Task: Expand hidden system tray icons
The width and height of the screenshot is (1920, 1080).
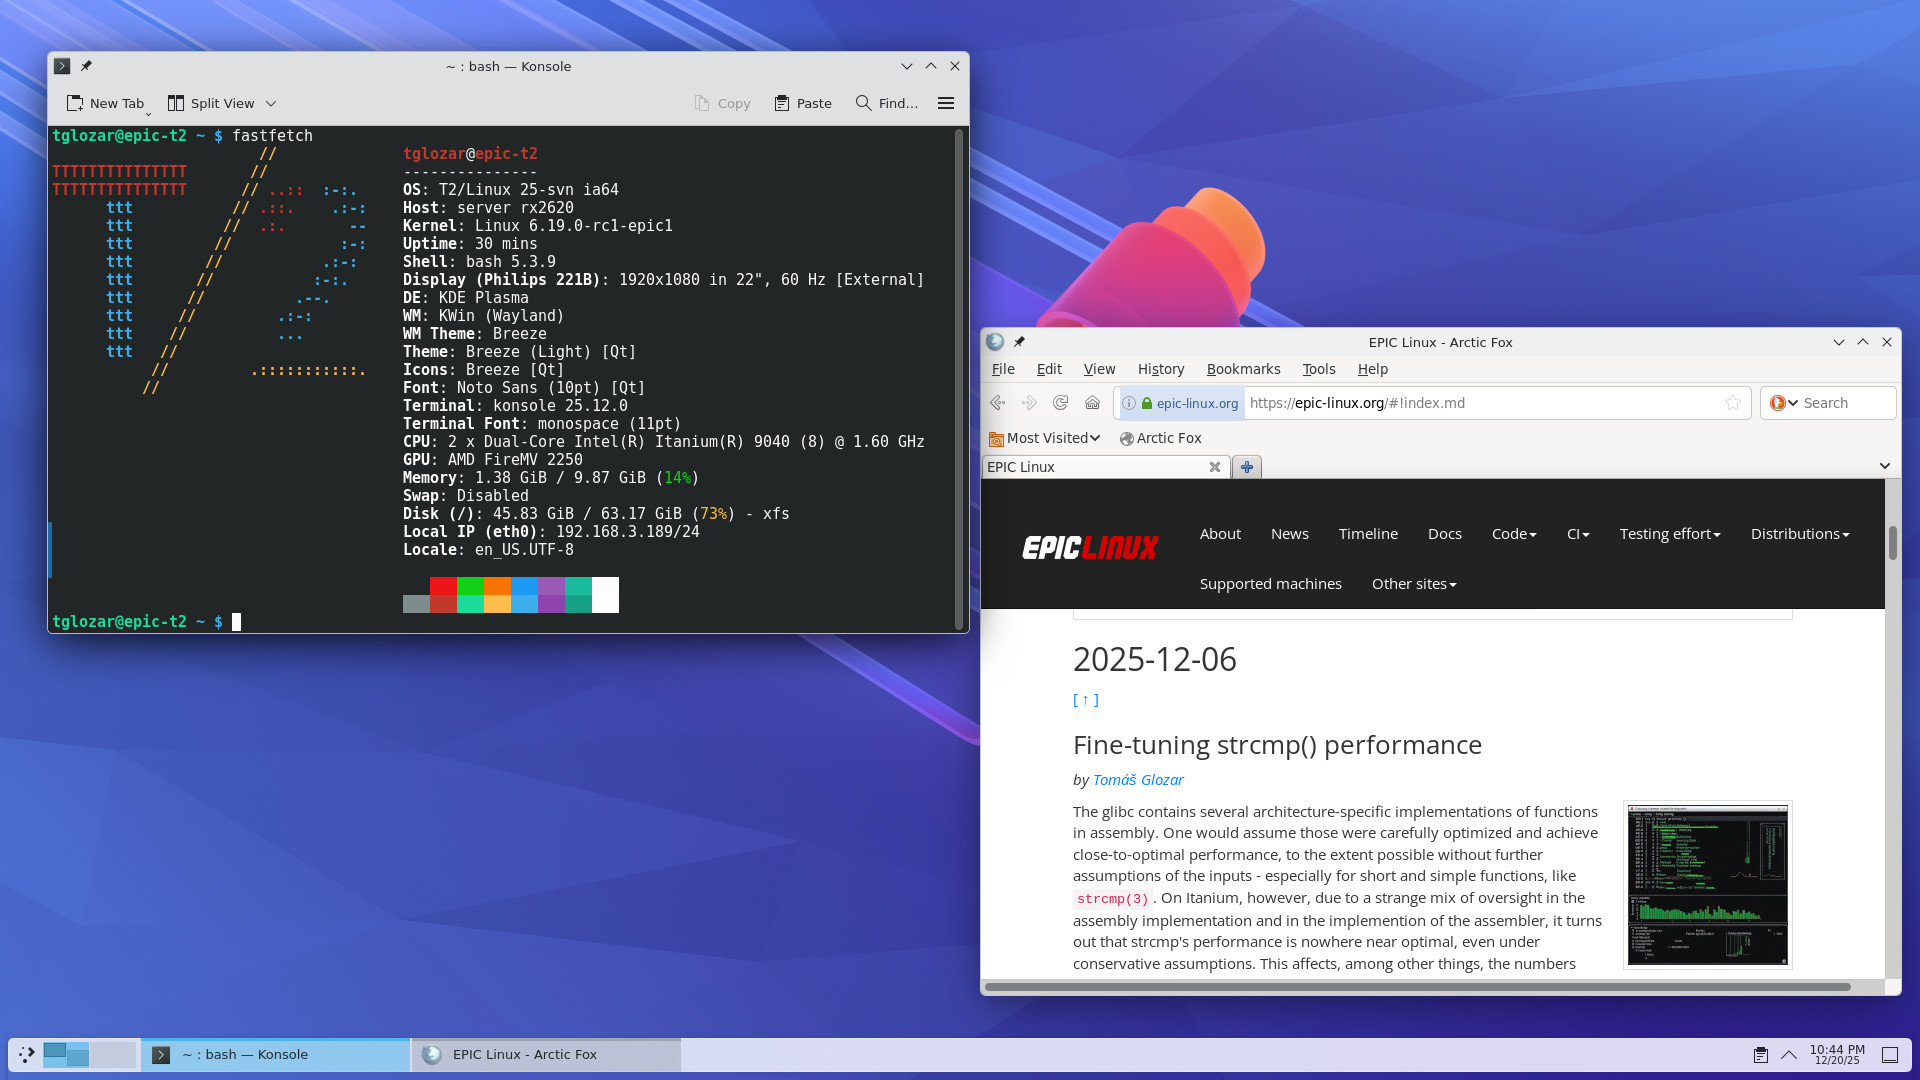Action: tap(1789, 1055)
